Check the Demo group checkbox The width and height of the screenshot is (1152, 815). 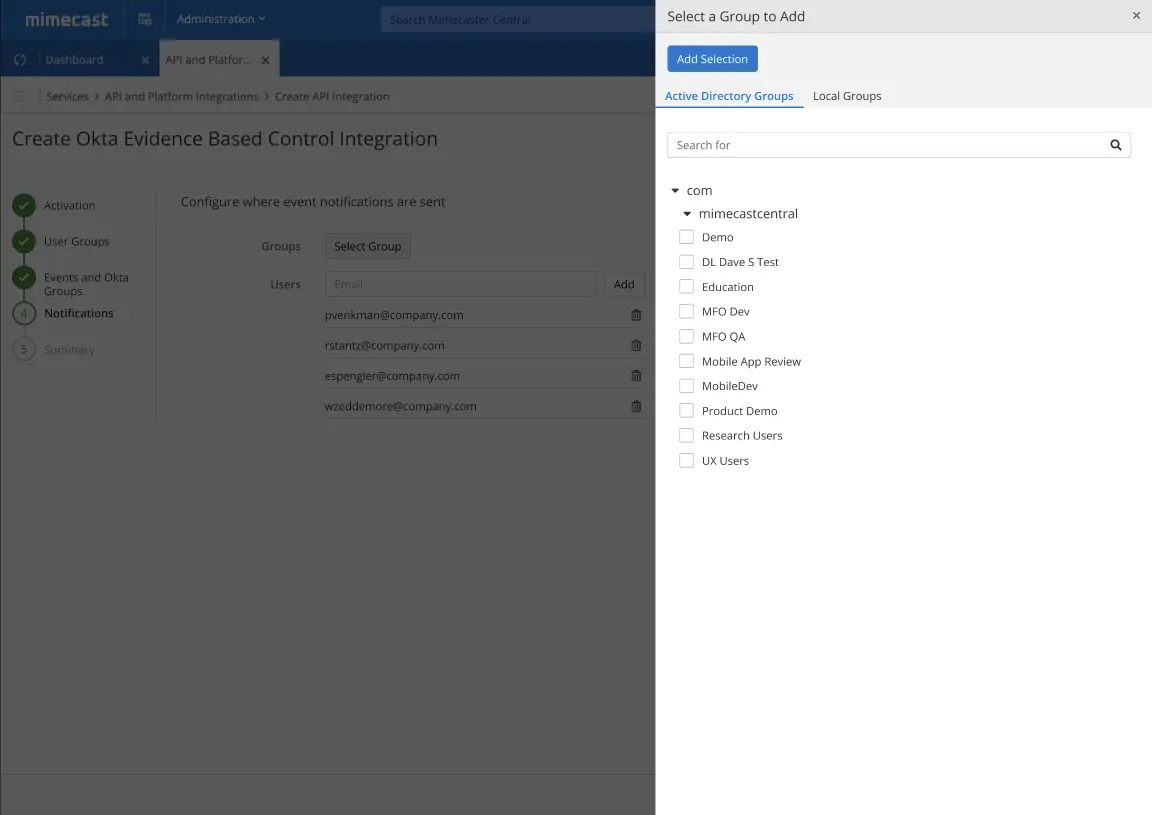point(686,237)
